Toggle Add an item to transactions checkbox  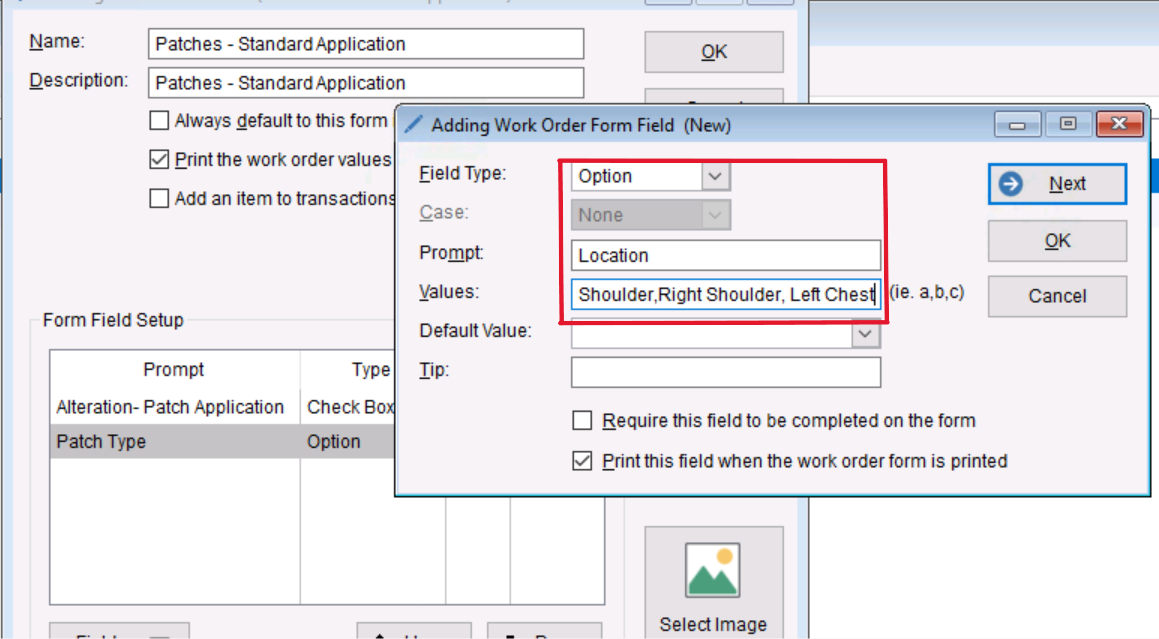click(x=159, y=199)
